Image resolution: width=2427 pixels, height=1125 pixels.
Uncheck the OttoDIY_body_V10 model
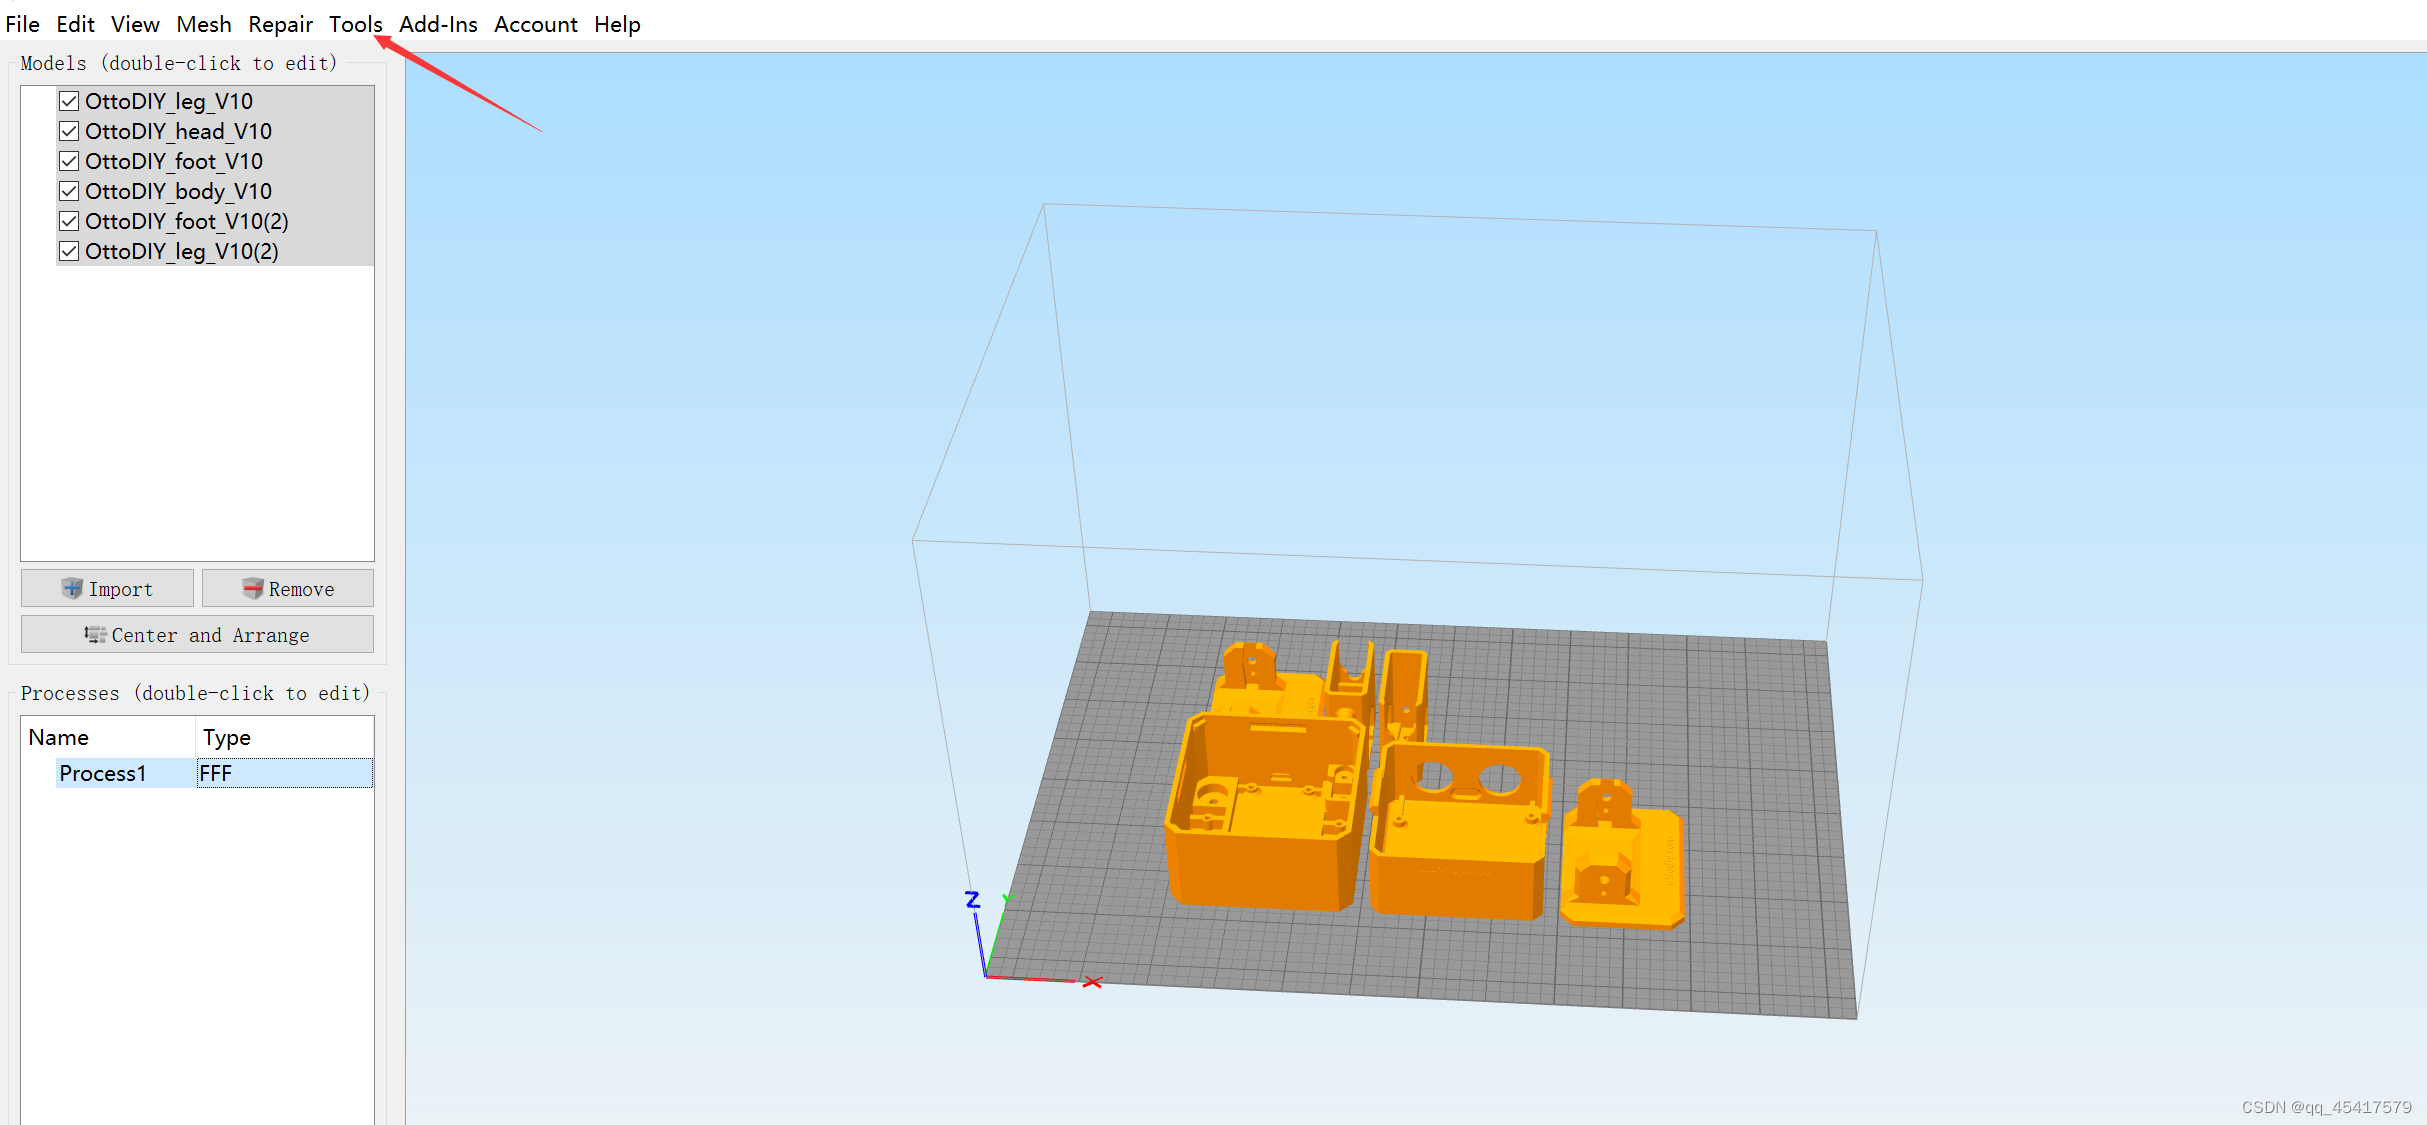(x=68, y=191)
